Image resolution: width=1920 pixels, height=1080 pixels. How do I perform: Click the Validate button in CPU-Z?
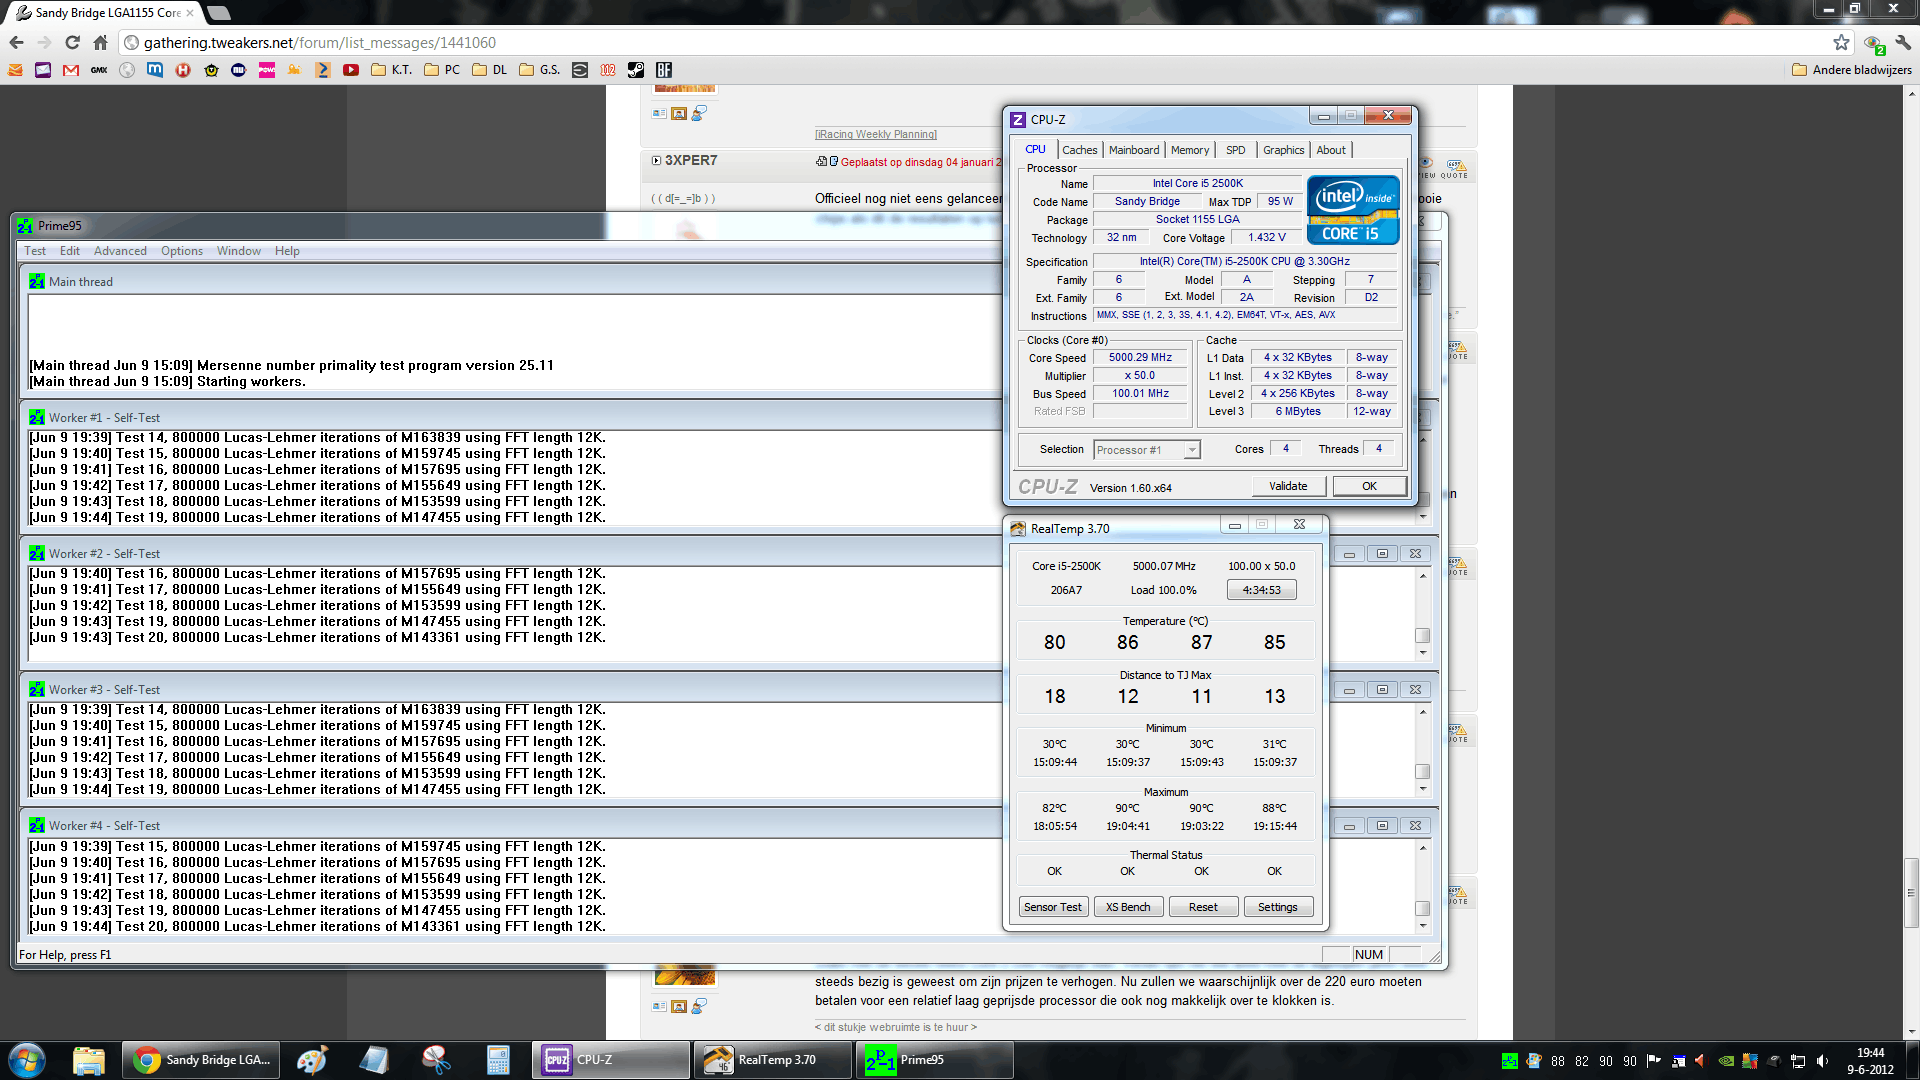tap(1288, 486)
